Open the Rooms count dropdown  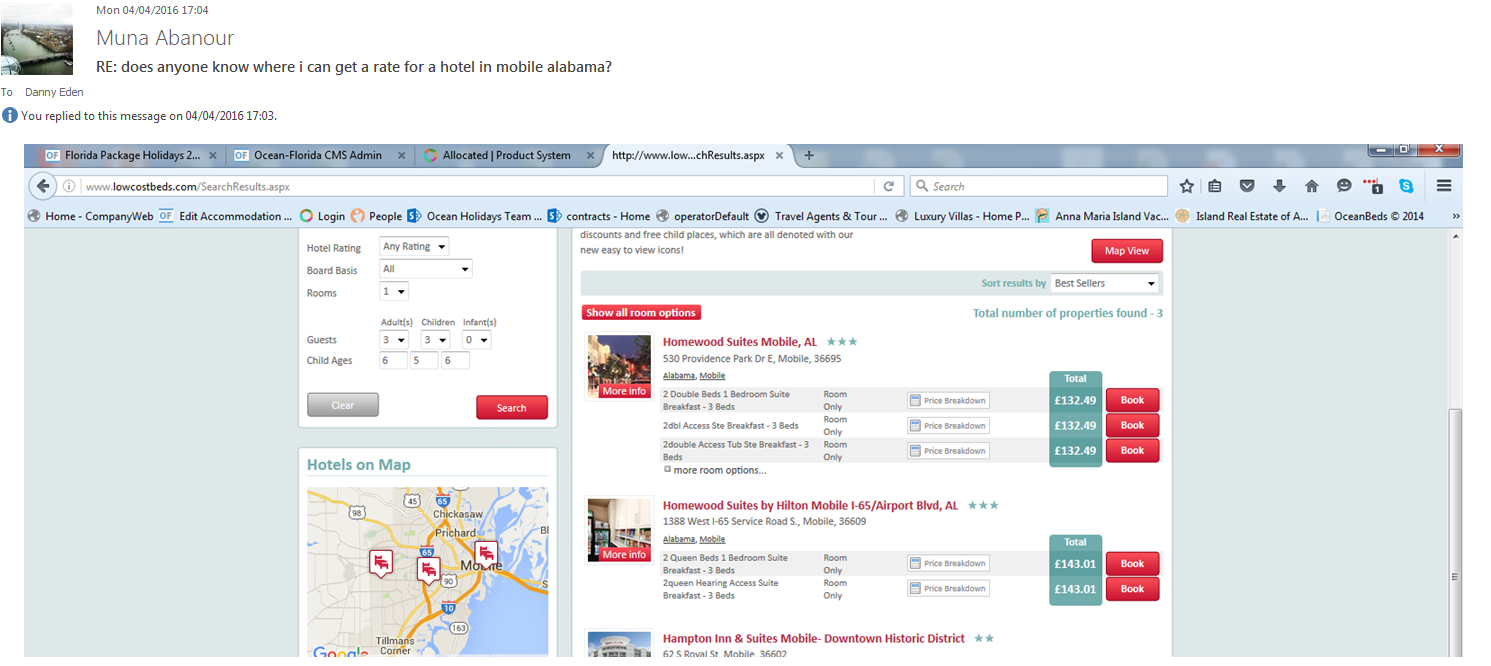(x=394, y=292)
